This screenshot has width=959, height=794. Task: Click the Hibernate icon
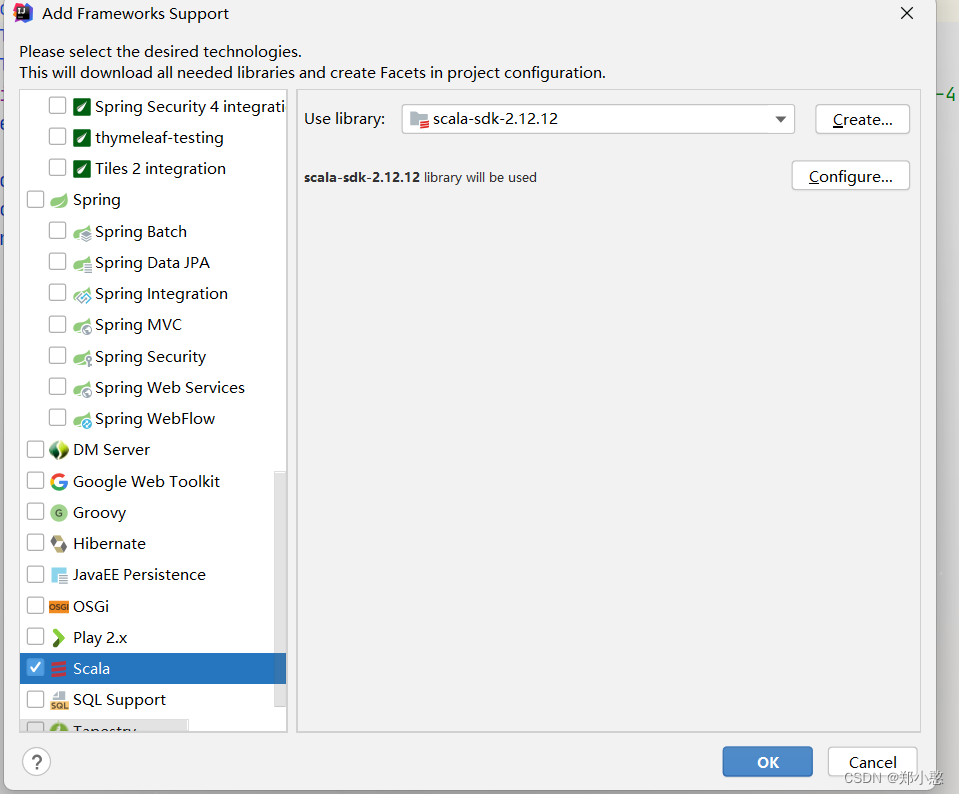(x=59, y=544)
